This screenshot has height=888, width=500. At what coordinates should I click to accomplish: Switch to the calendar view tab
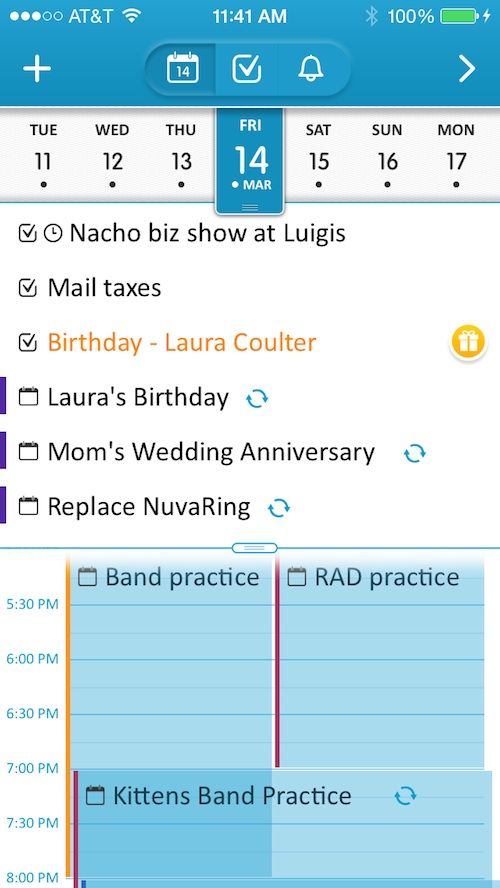click(x=182, y=69)
